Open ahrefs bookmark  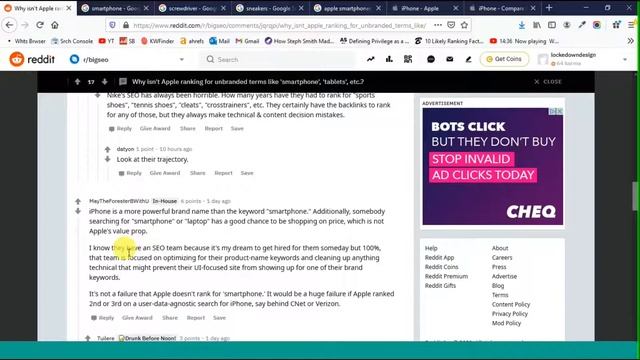point(192,41)
